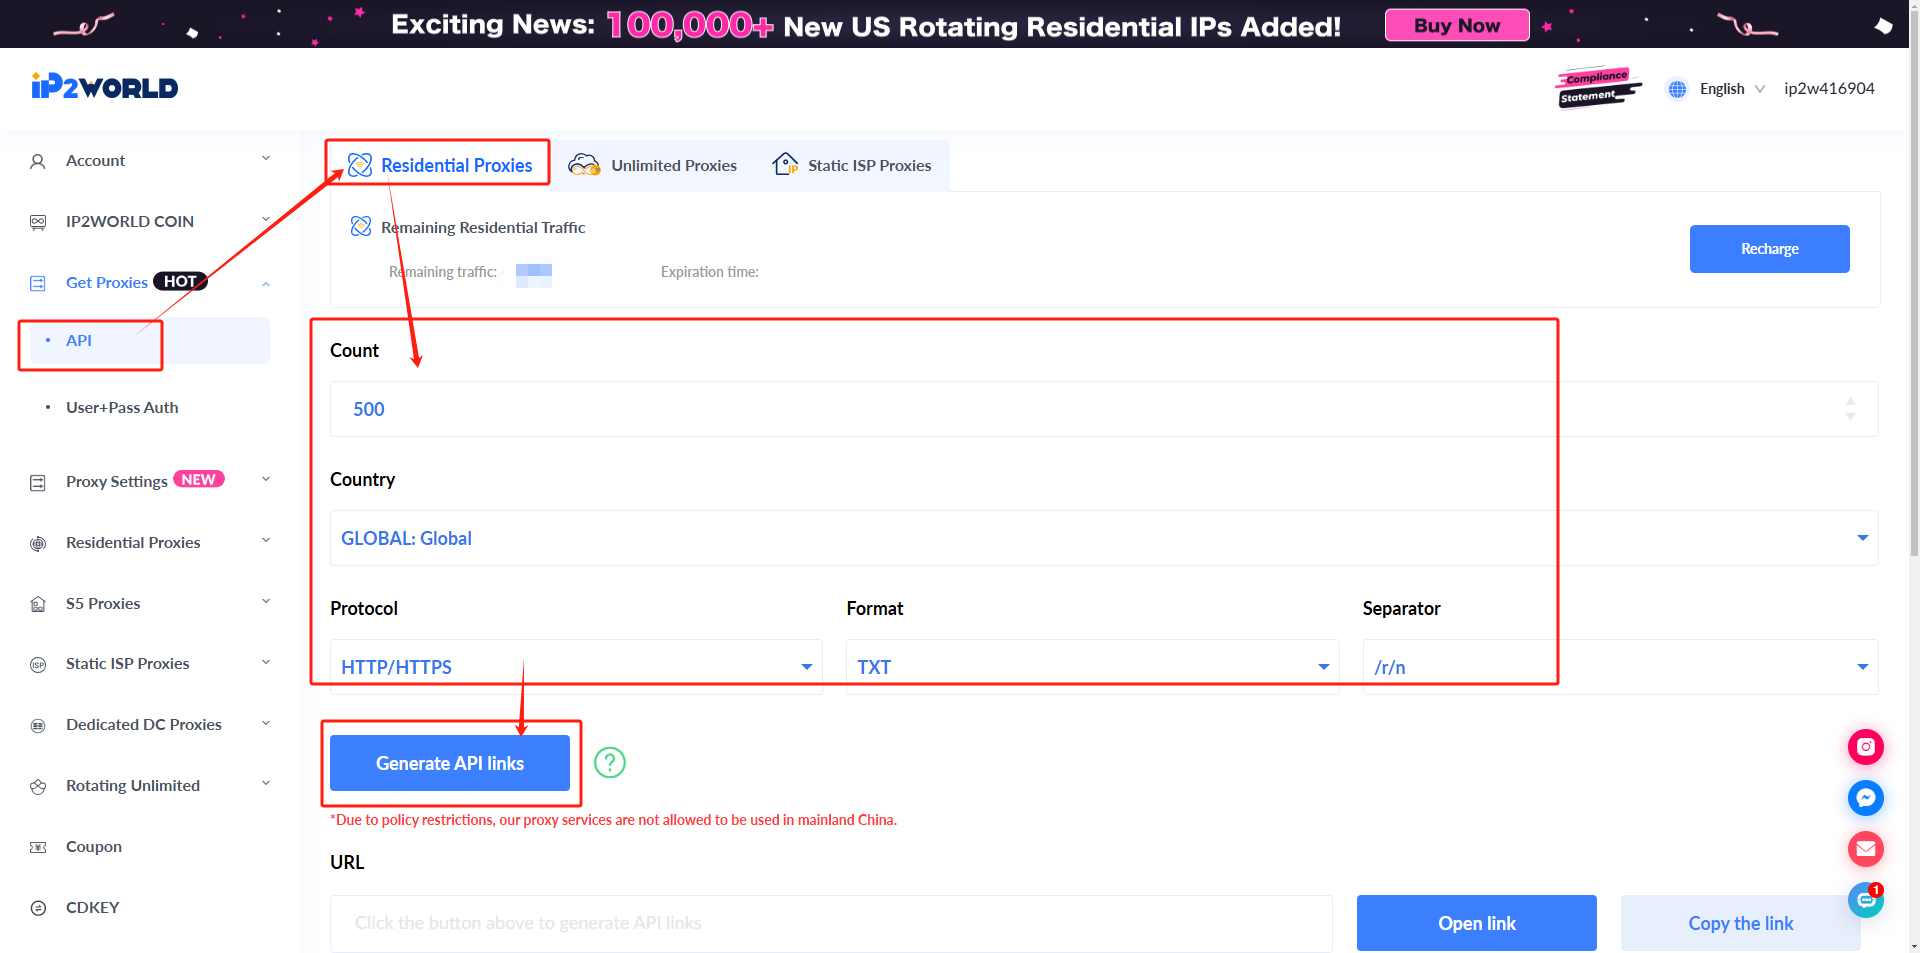Click the Instagram floating icon
The height and width of the screenshot is (953, 1920).
coord(1865,747)
